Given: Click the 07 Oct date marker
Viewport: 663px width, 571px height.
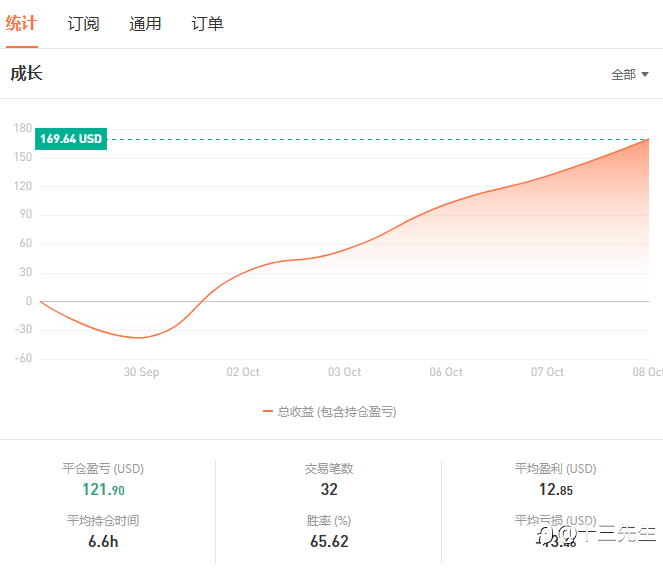Looking at the screenshot, I should click(x=548, y=372).
